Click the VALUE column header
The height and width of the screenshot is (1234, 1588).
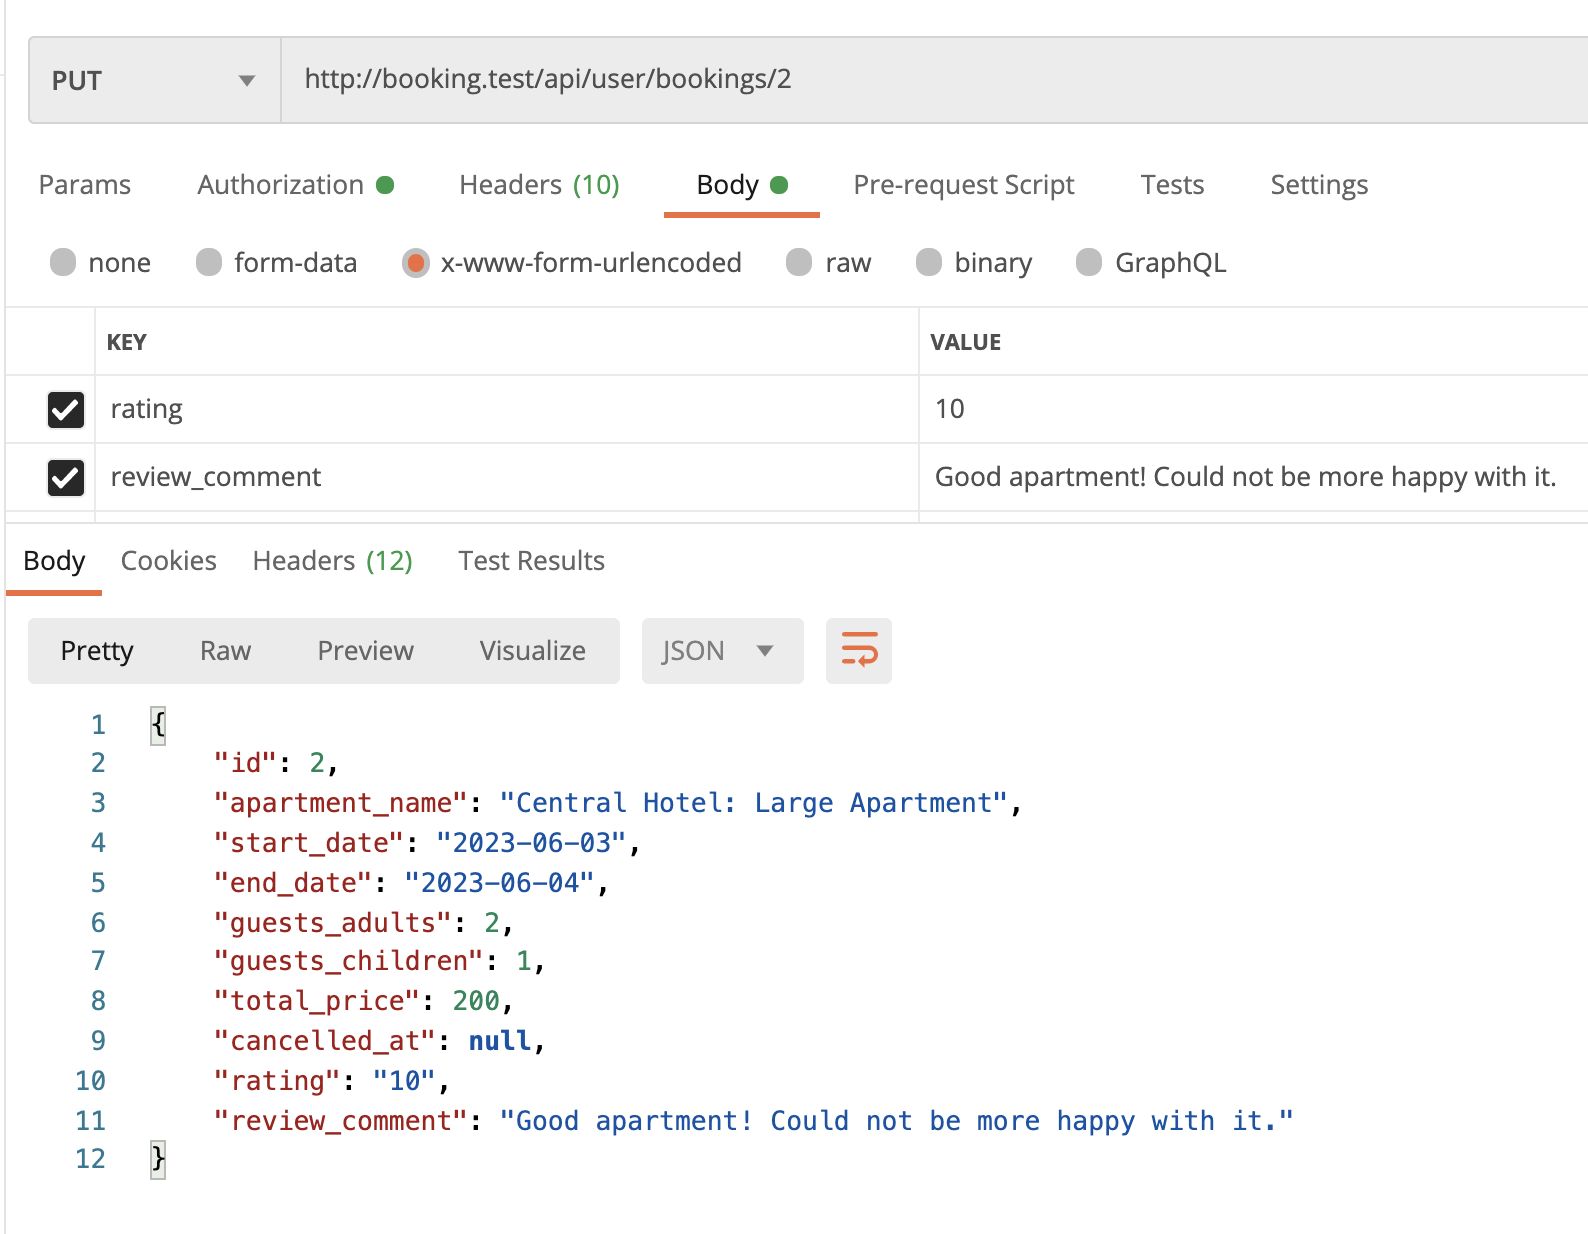pos(966,342)
